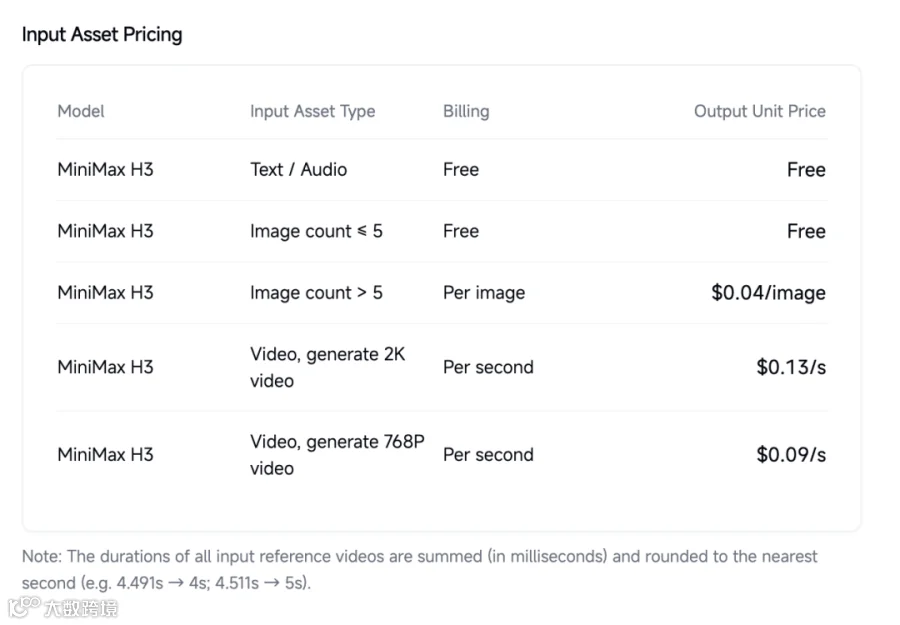Image resolution: width=900 pixels, height=625 pixels.
Task: Select the Model column header
Action: click(81, 111)
